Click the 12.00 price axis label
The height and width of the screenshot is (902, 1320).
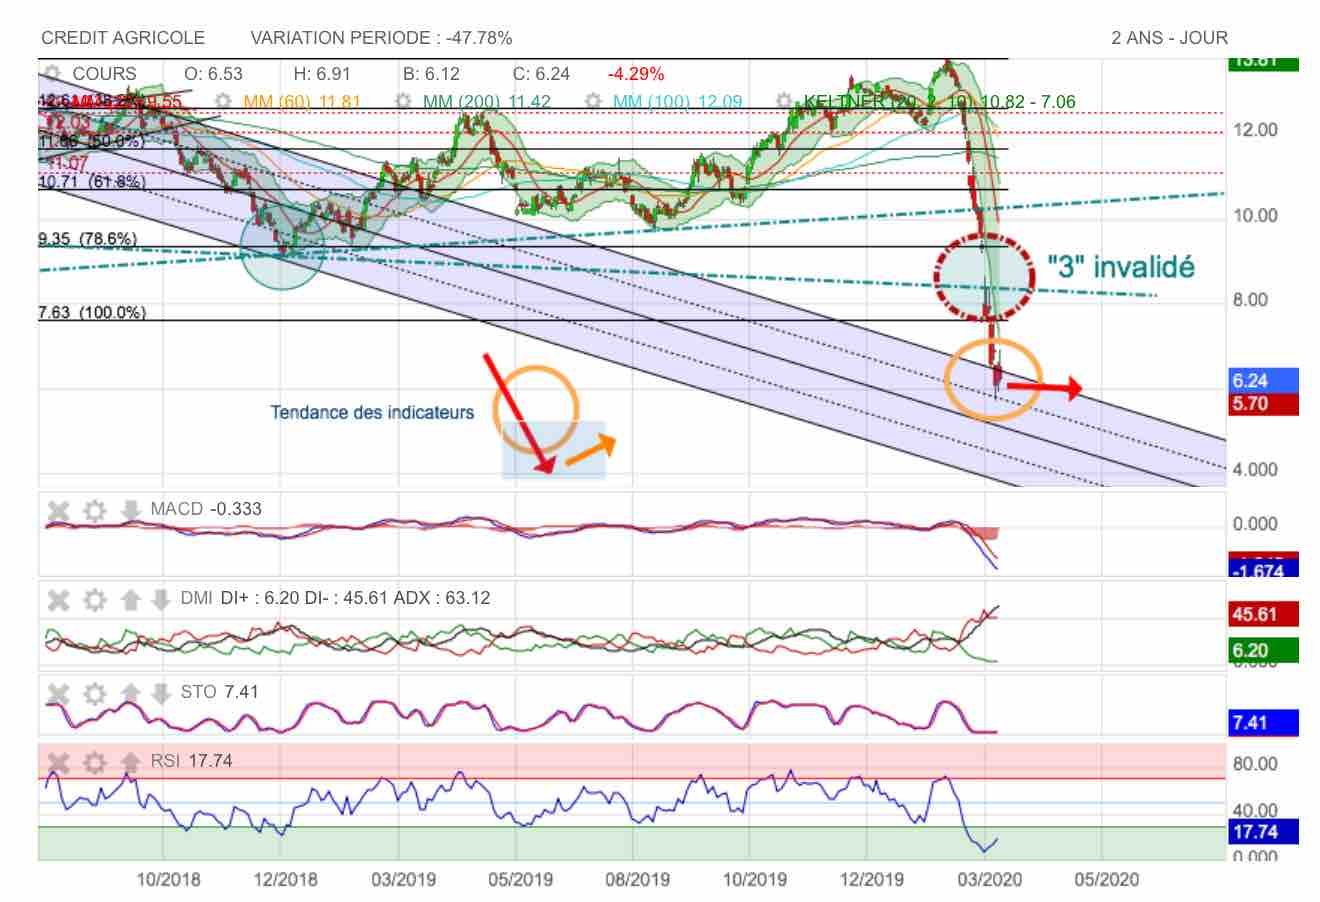1255,130
